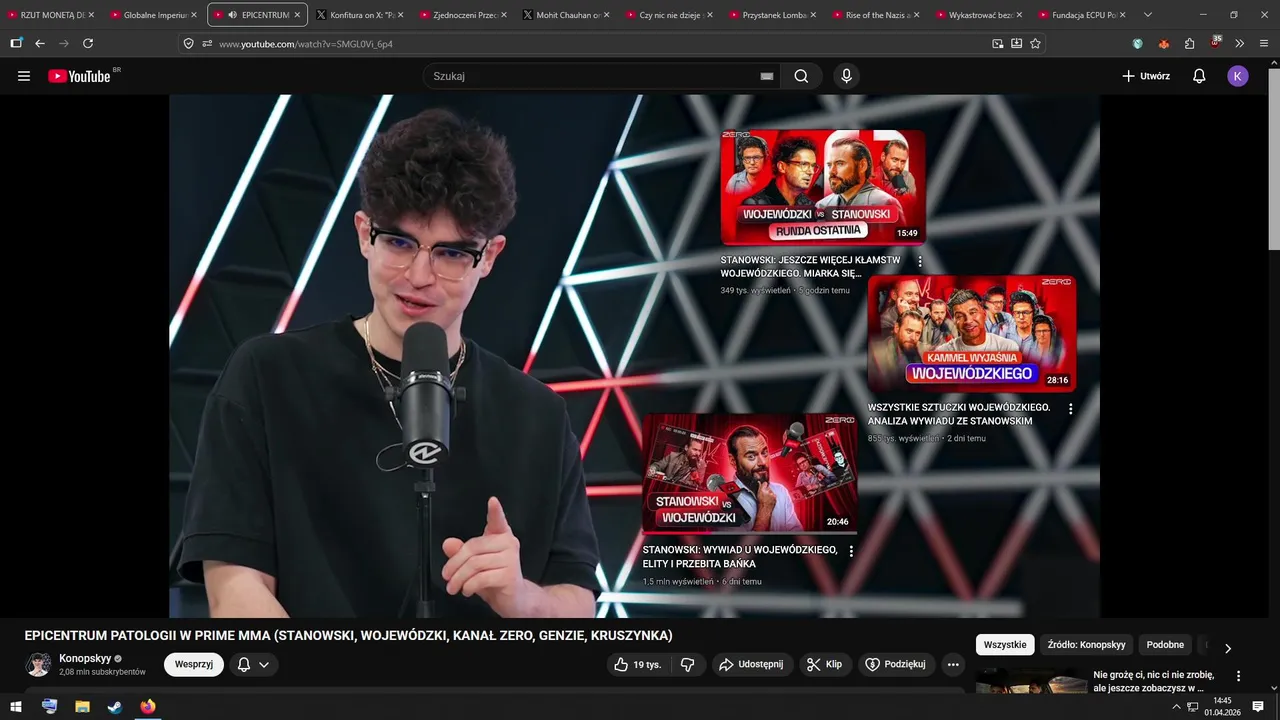
Task: Bookmark this page with the star
Action: point(1035,43)
